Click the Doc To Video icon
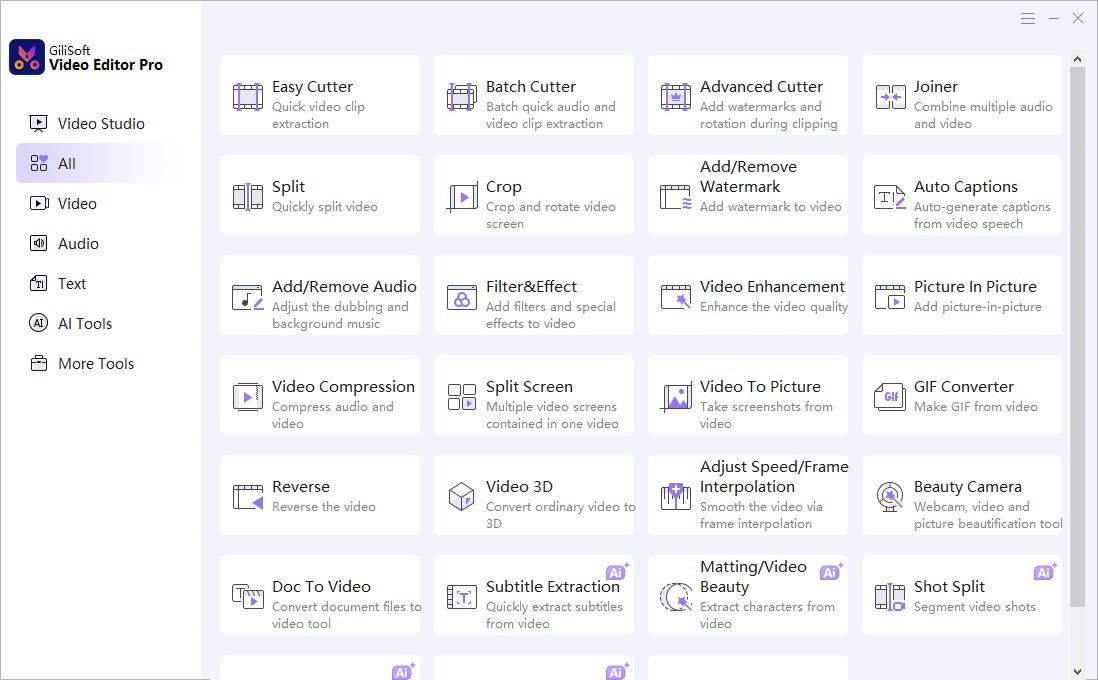 (247, 597)
